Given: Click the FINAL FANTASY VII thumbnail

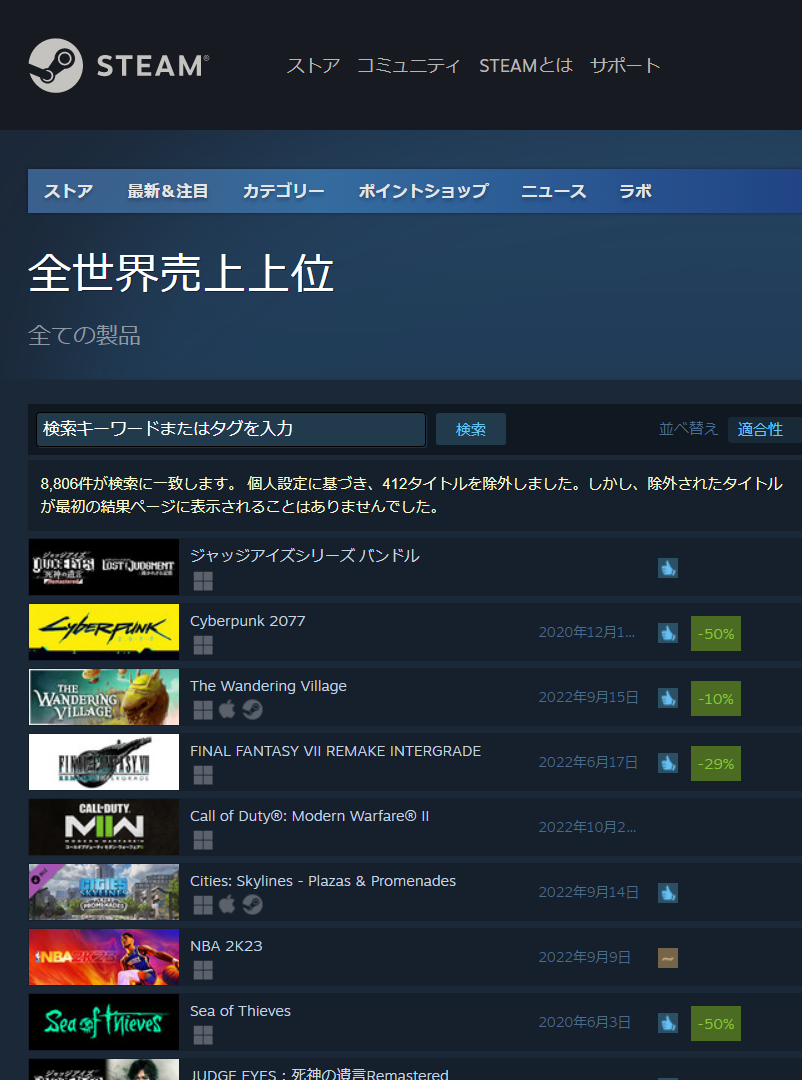Looking at the screenshot, I should [104, 762].
